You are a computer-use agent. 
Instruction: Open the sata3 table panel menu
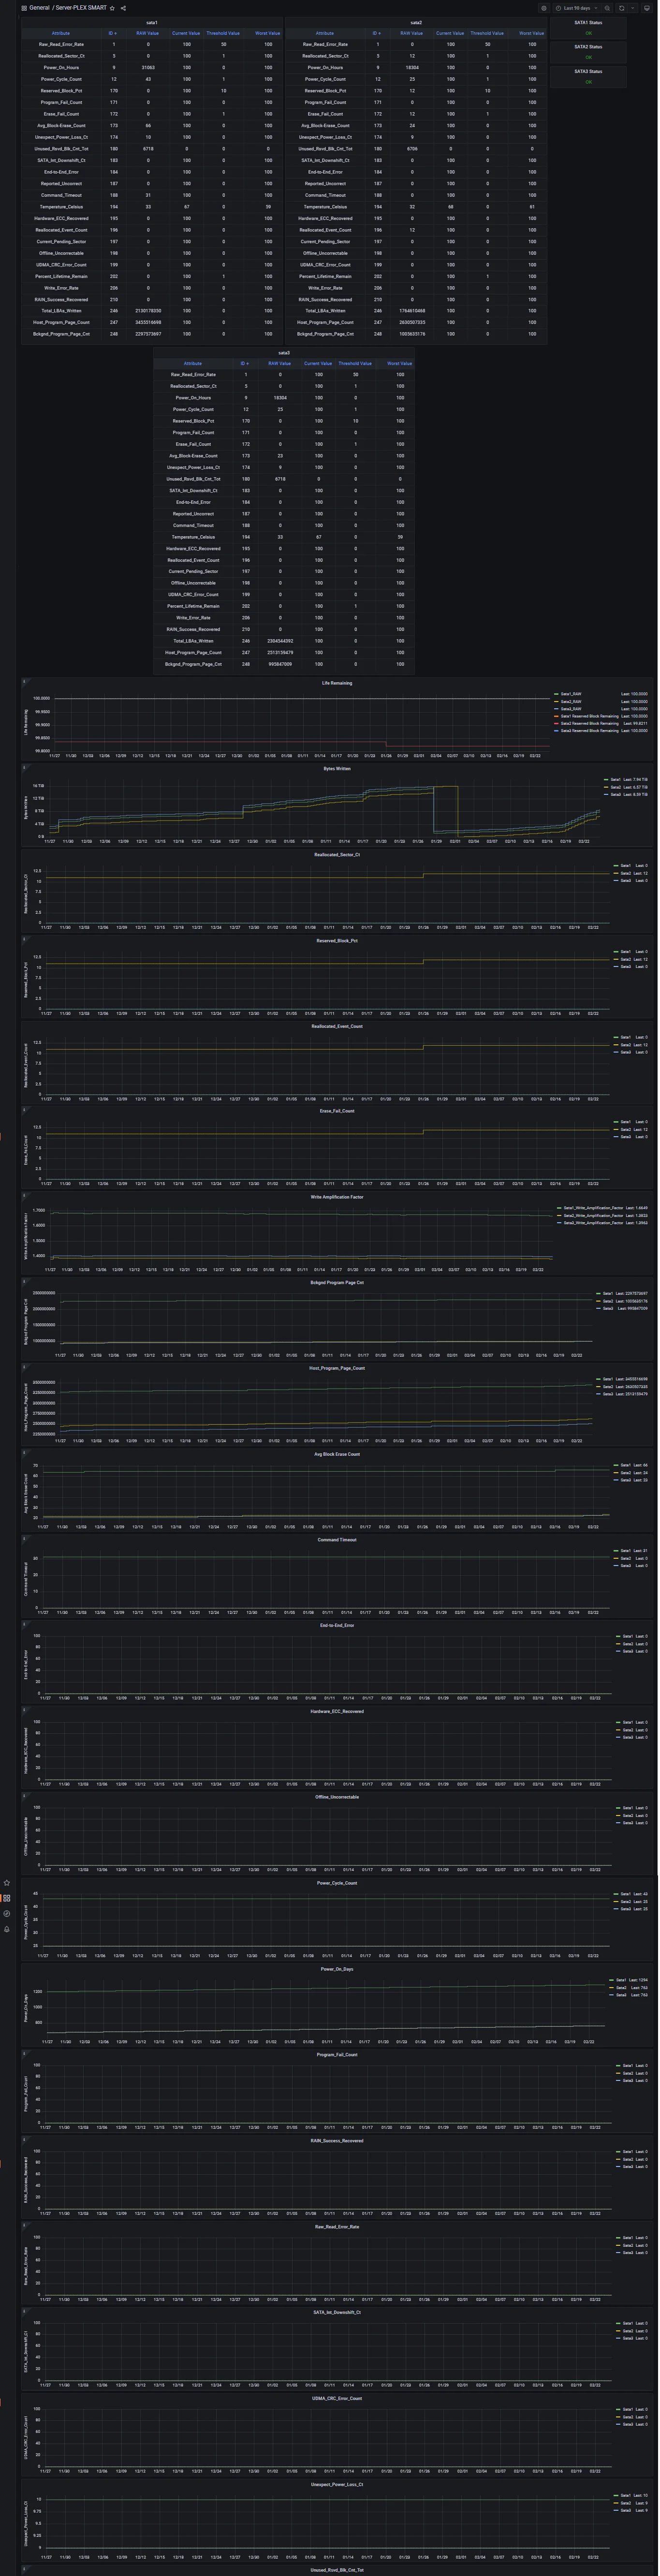tap(284, 353)
